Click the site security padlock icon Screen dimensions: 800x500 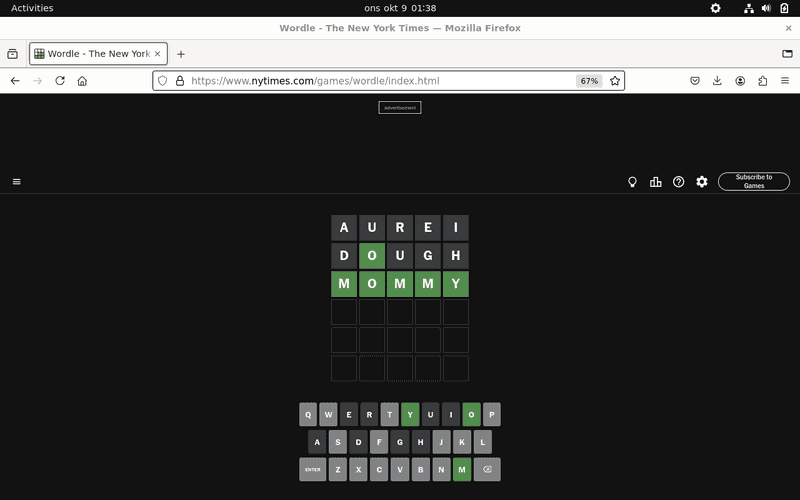click(180, 81)
